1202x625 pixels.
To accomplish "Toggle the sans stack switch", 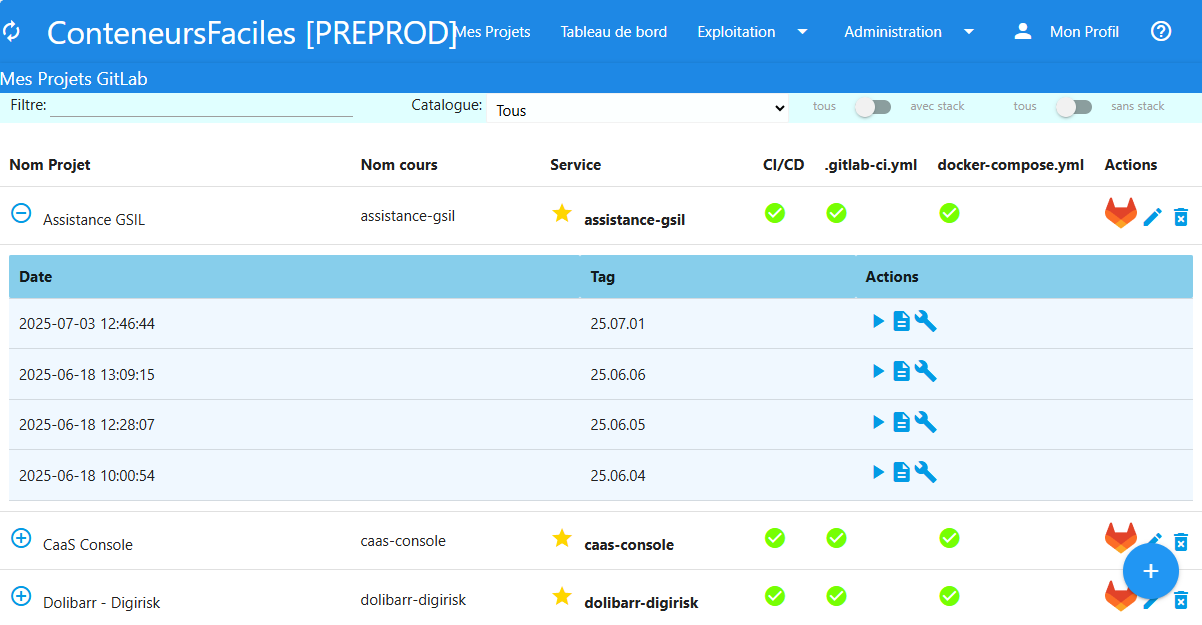I will [1074, 106].
